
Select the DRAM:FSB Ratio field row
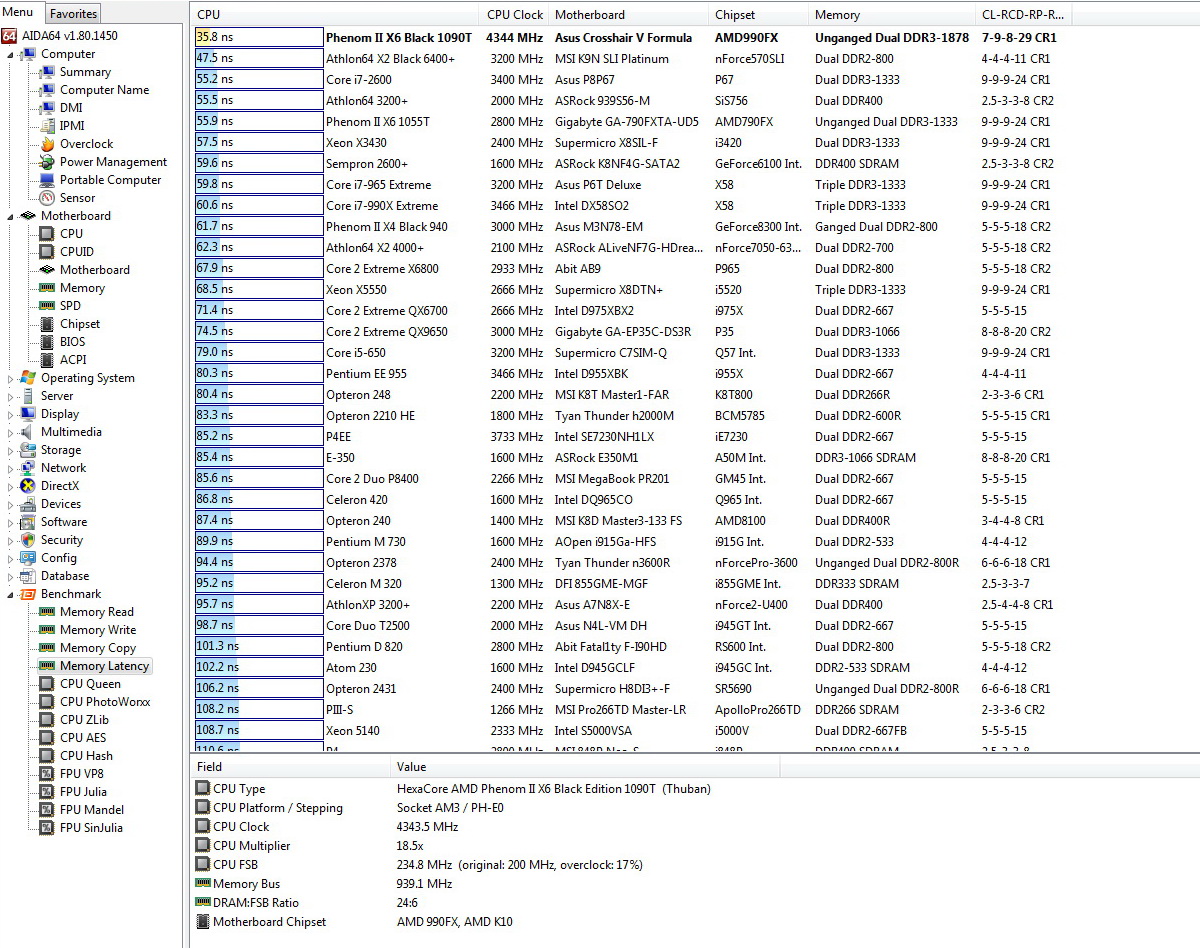(695, 903)
